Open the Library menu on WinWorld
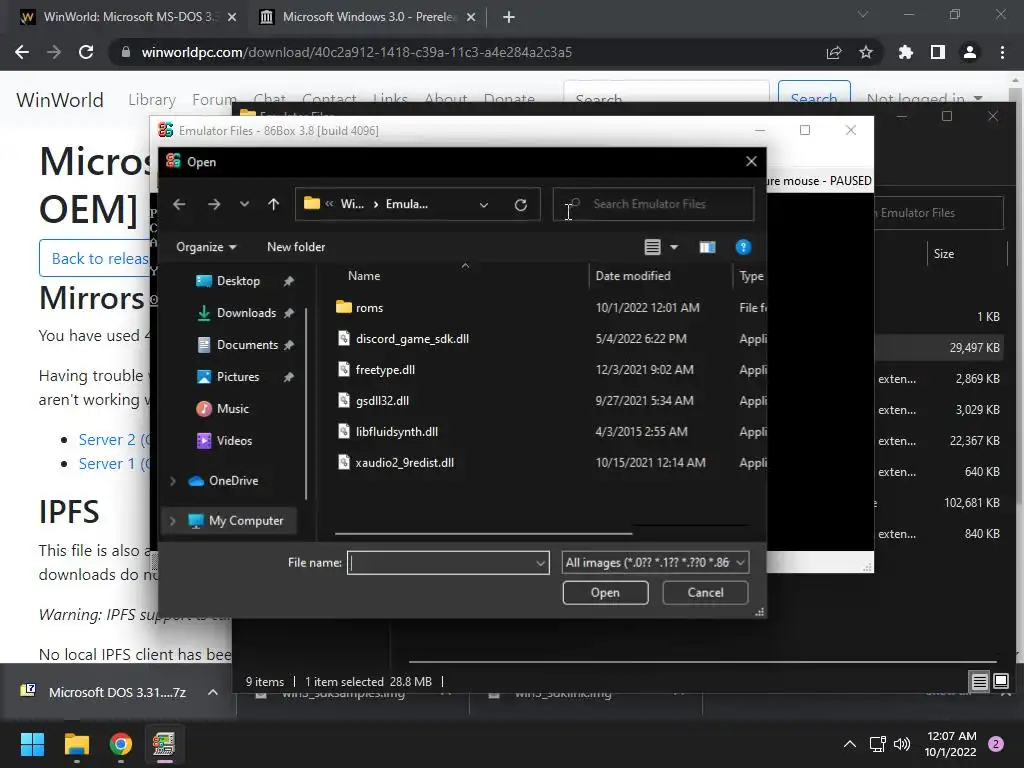1024x768 pixels. pyautogui.click(x=152, y=100)
